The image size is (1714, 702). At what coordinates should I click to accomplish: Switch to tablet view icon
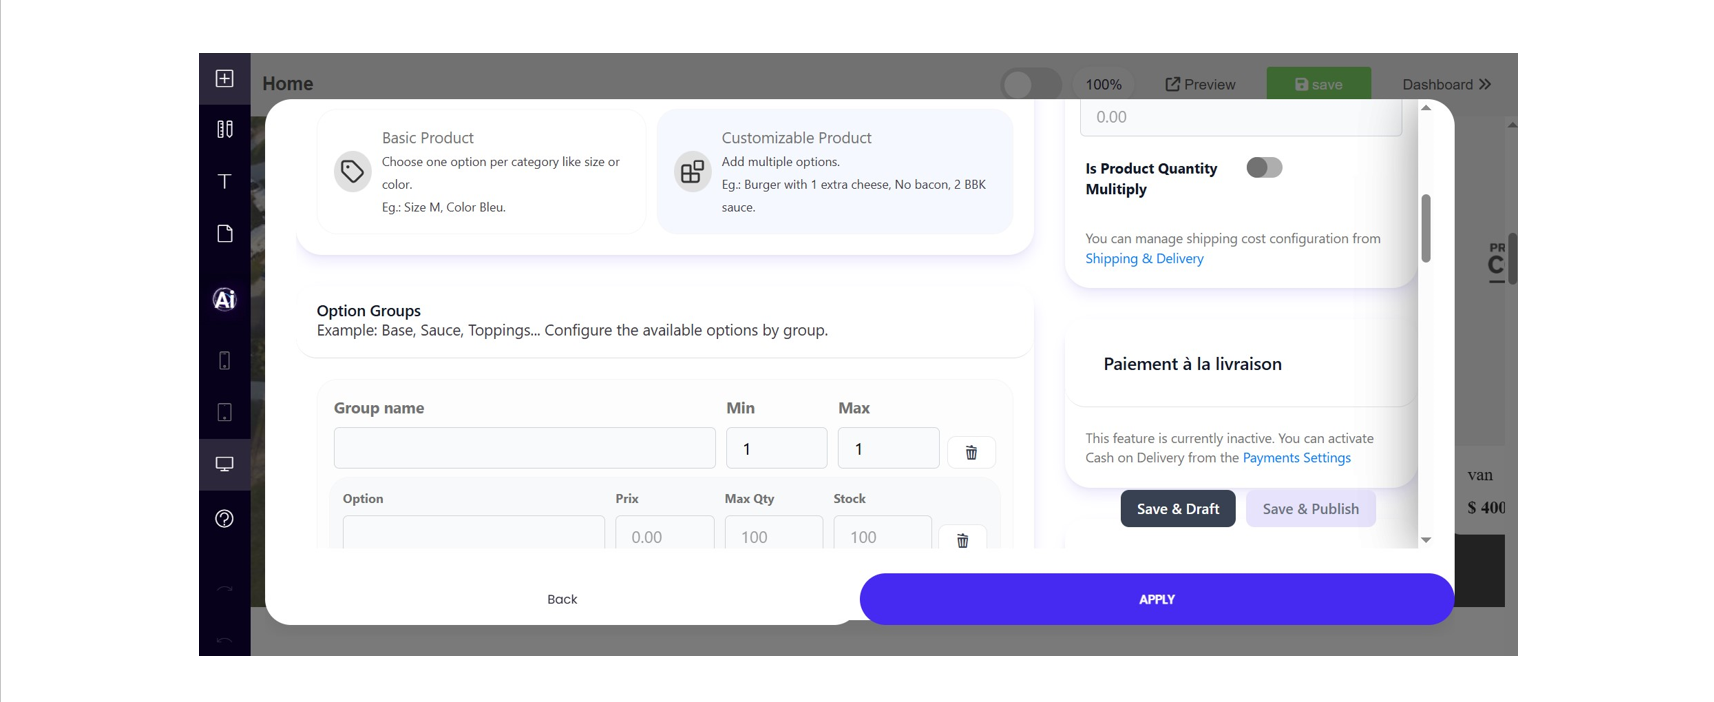point(224,412)
